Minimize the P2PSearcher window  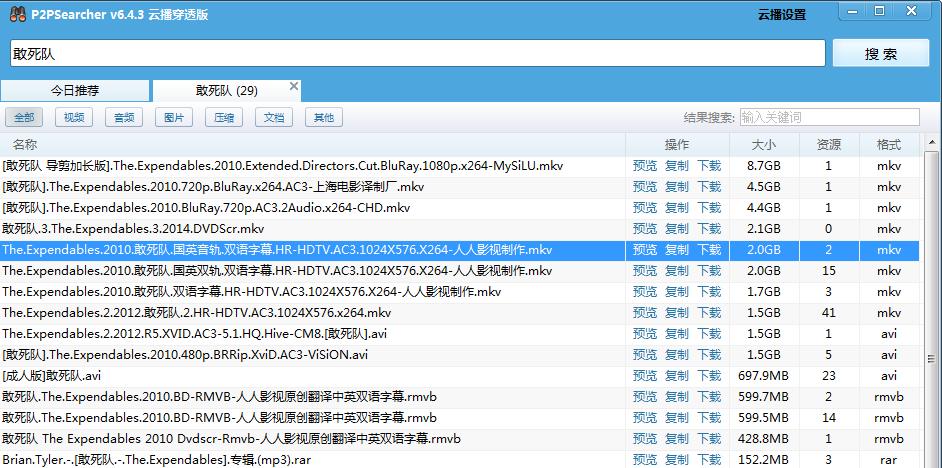point(852,11)
